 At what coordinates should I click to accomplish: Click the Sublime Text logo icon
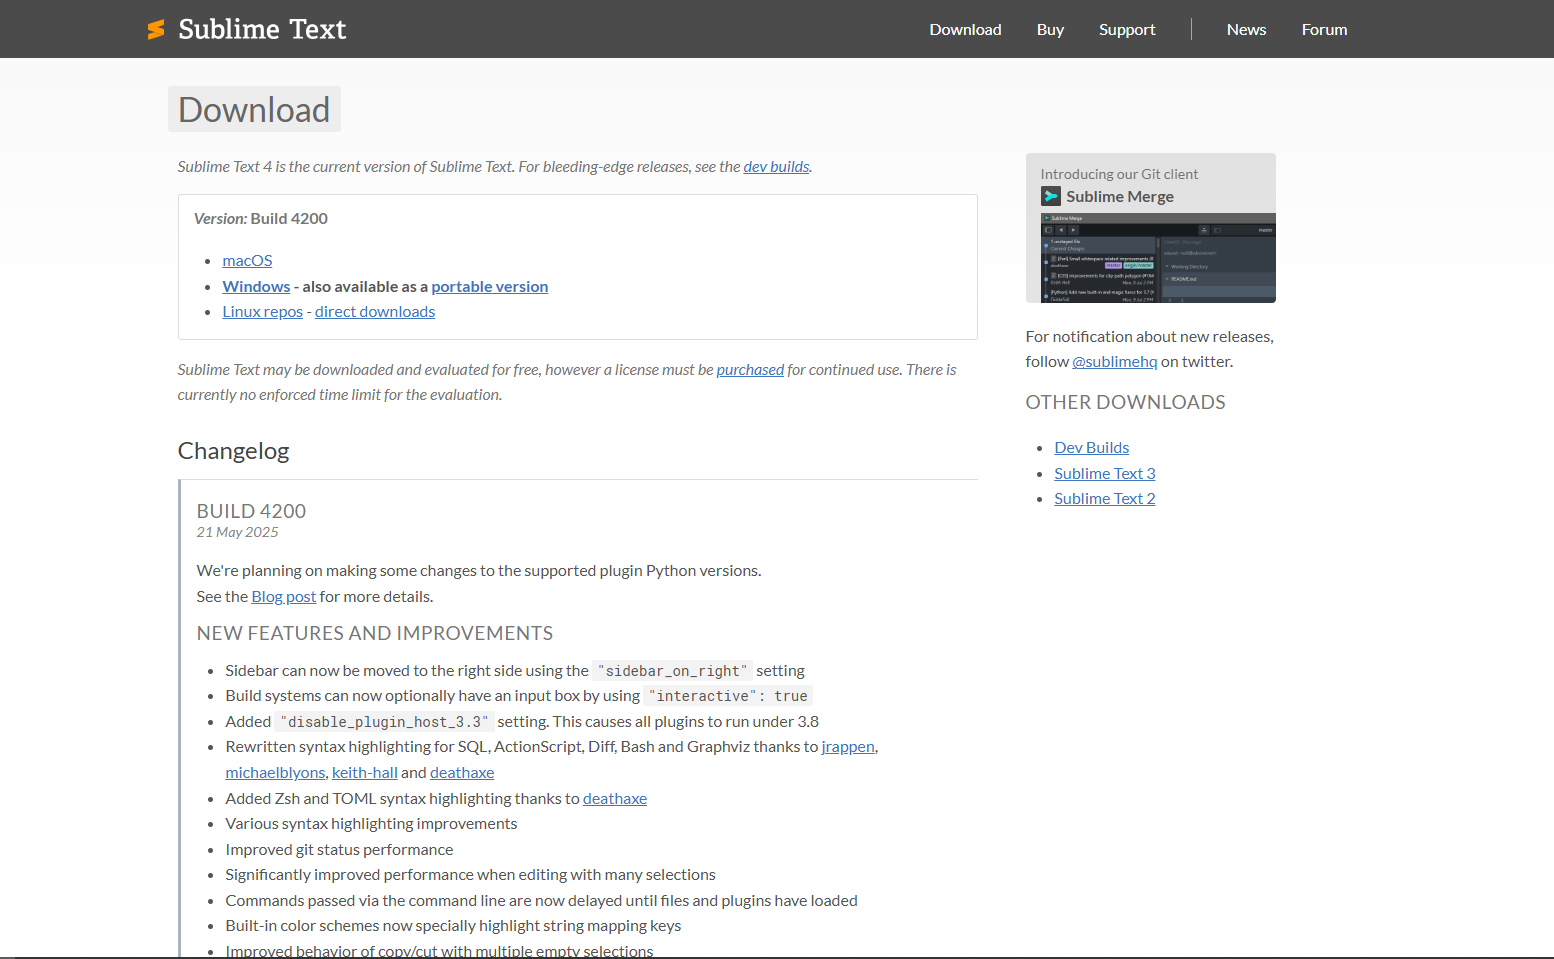click(156, 29)
